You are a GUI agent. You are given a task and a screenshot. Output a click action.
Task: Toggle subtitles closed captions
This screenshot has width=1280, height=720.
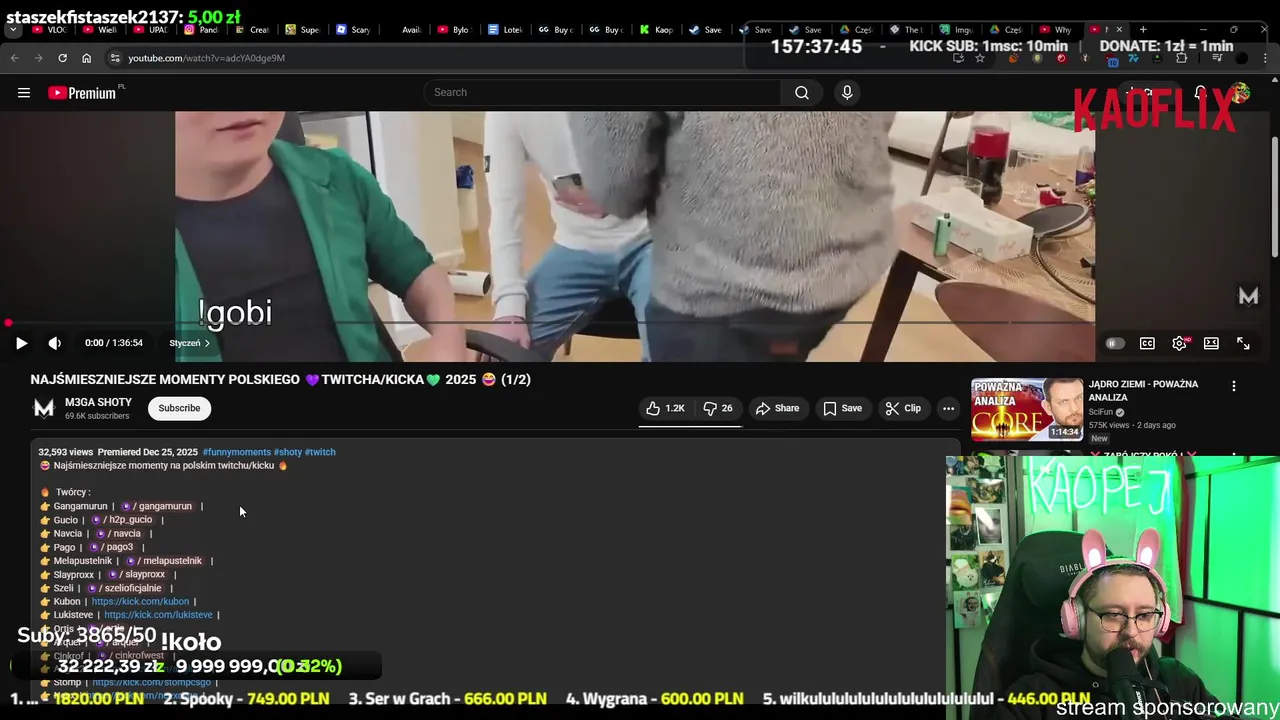(x=1147, y=343)
